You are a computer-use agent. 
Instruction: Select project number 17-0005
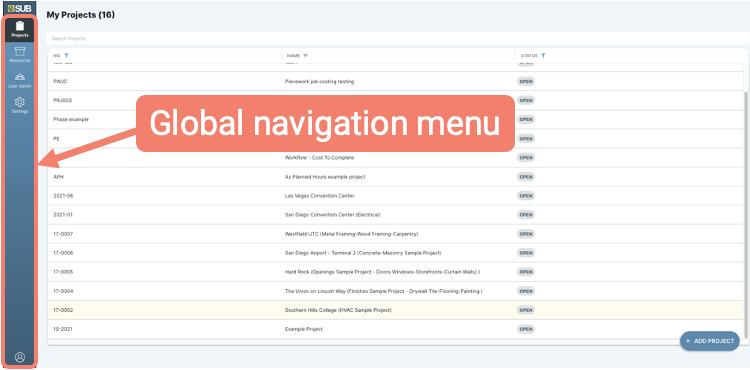click(x=63, y=272)
